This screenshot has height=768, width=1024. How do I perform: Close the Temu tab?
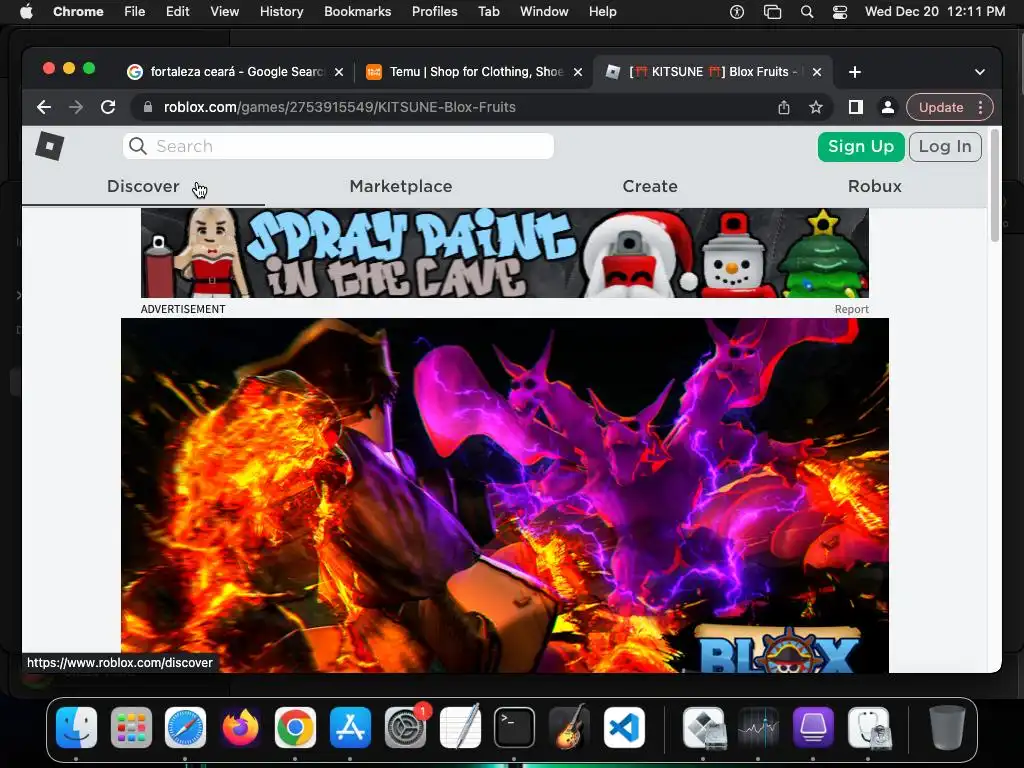tap(578, 72)
